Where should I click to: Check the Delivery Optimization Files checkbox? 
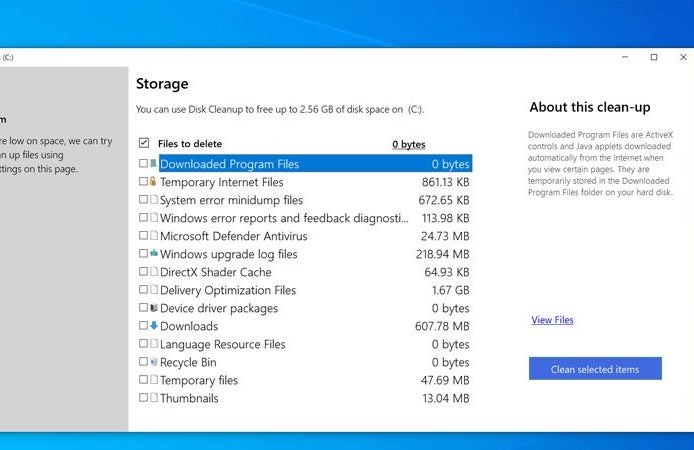click(x=143, y=289)
